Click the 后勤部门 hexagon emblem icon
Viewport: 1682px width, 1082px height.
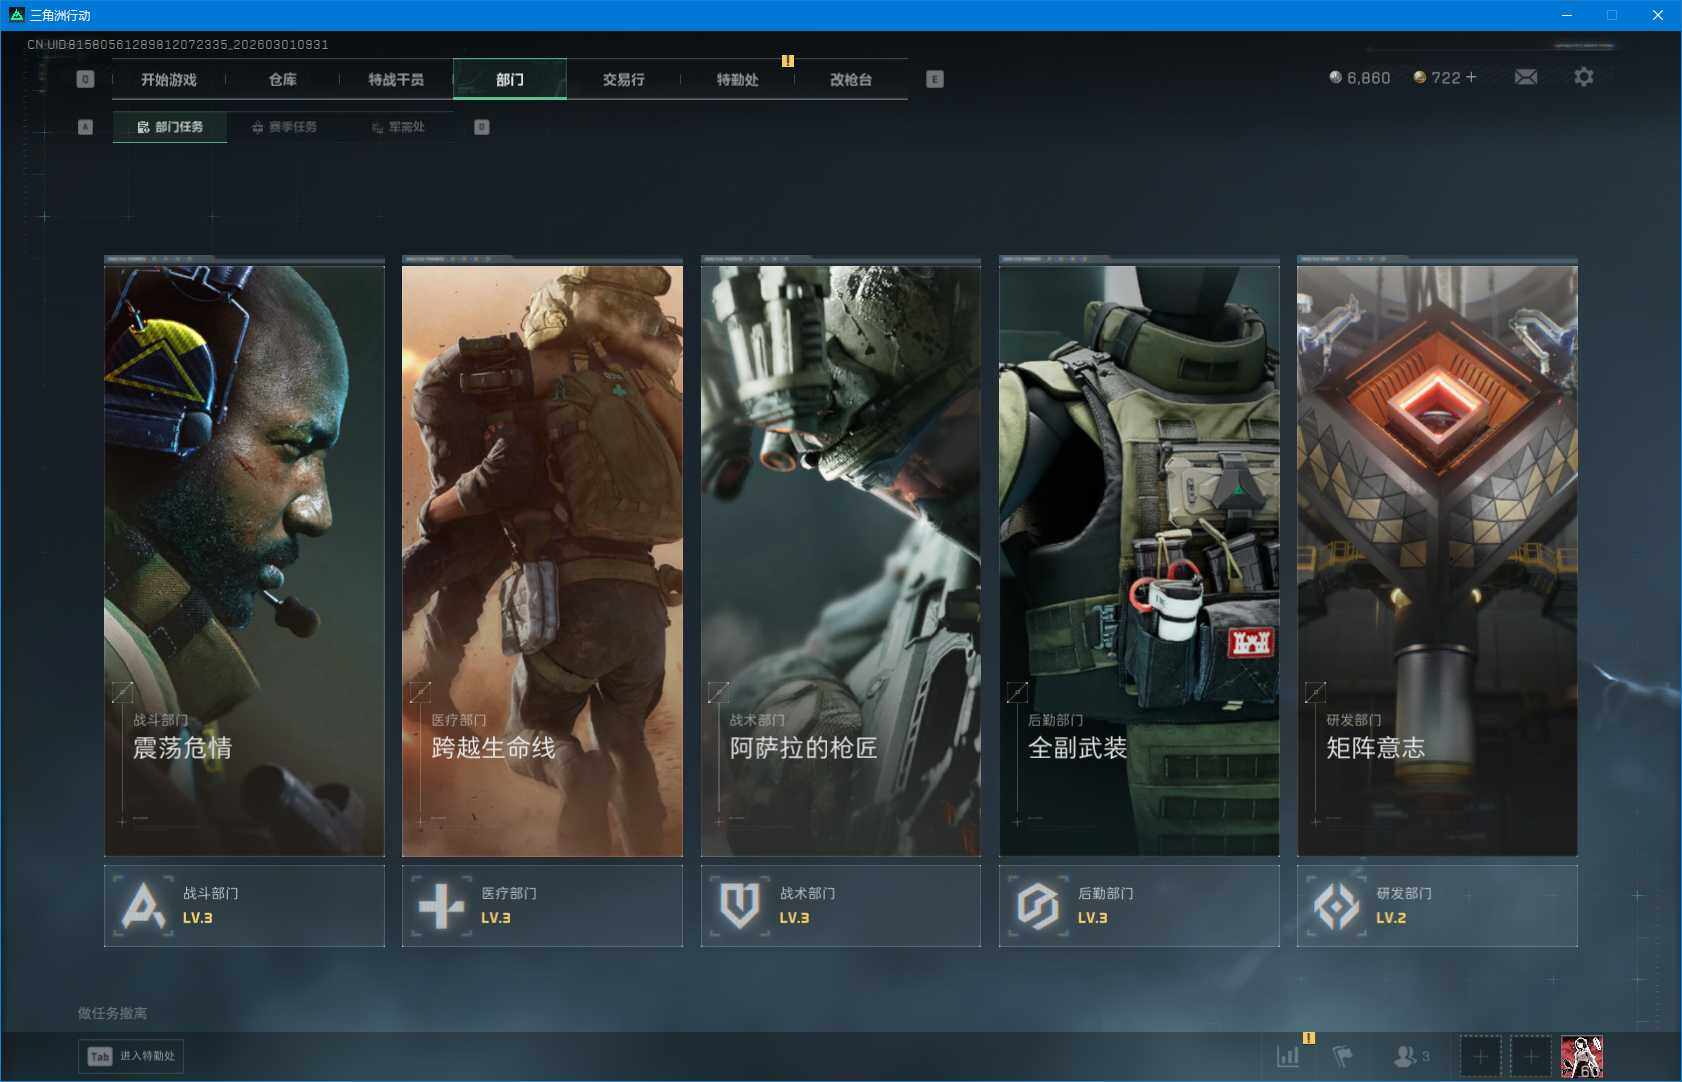tap(1037, 906)
